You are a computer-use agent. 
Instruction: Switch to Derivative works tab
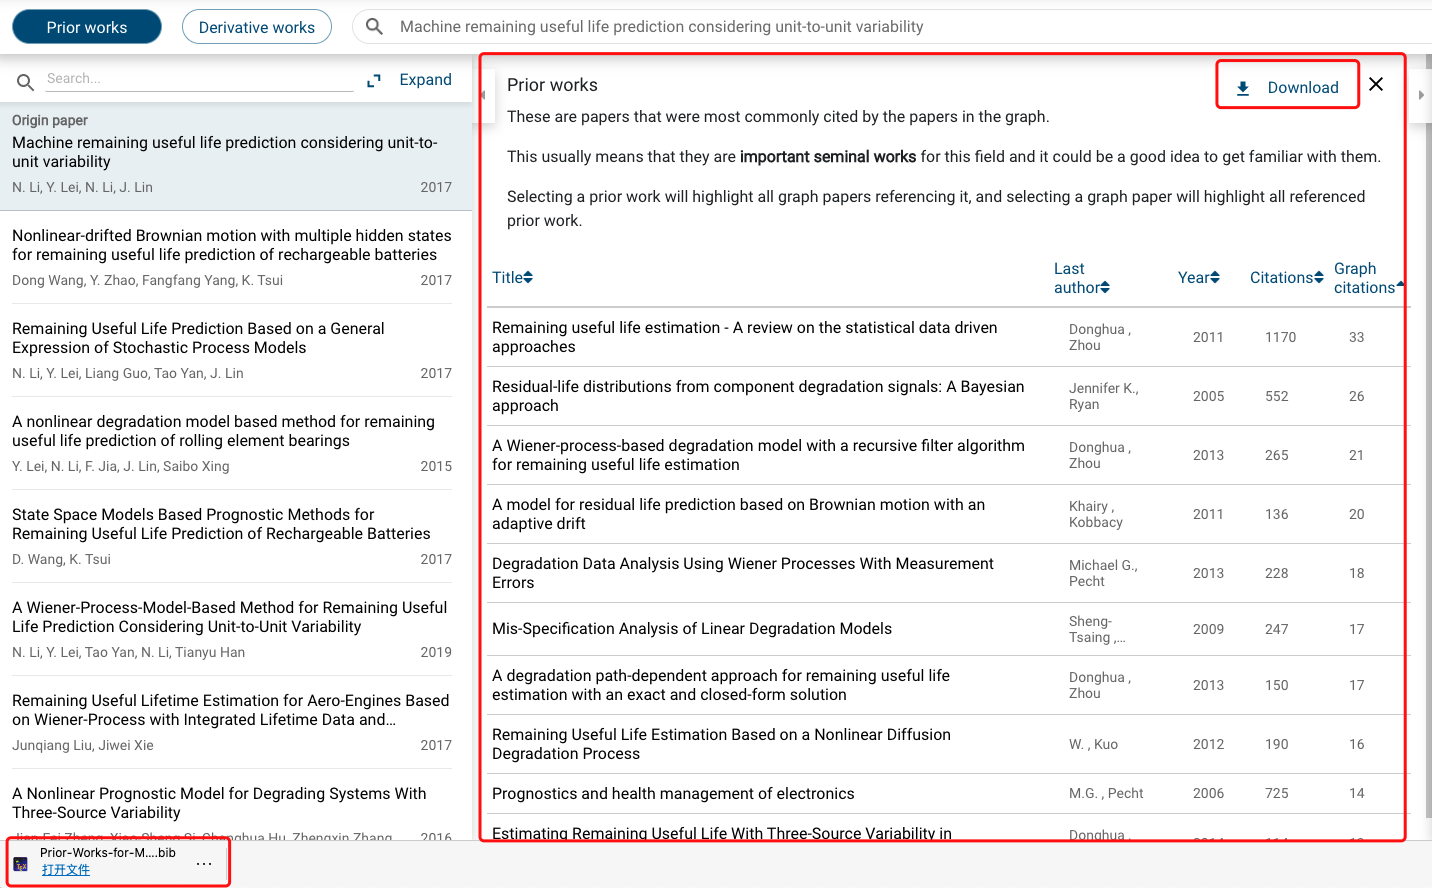(257, 27)
